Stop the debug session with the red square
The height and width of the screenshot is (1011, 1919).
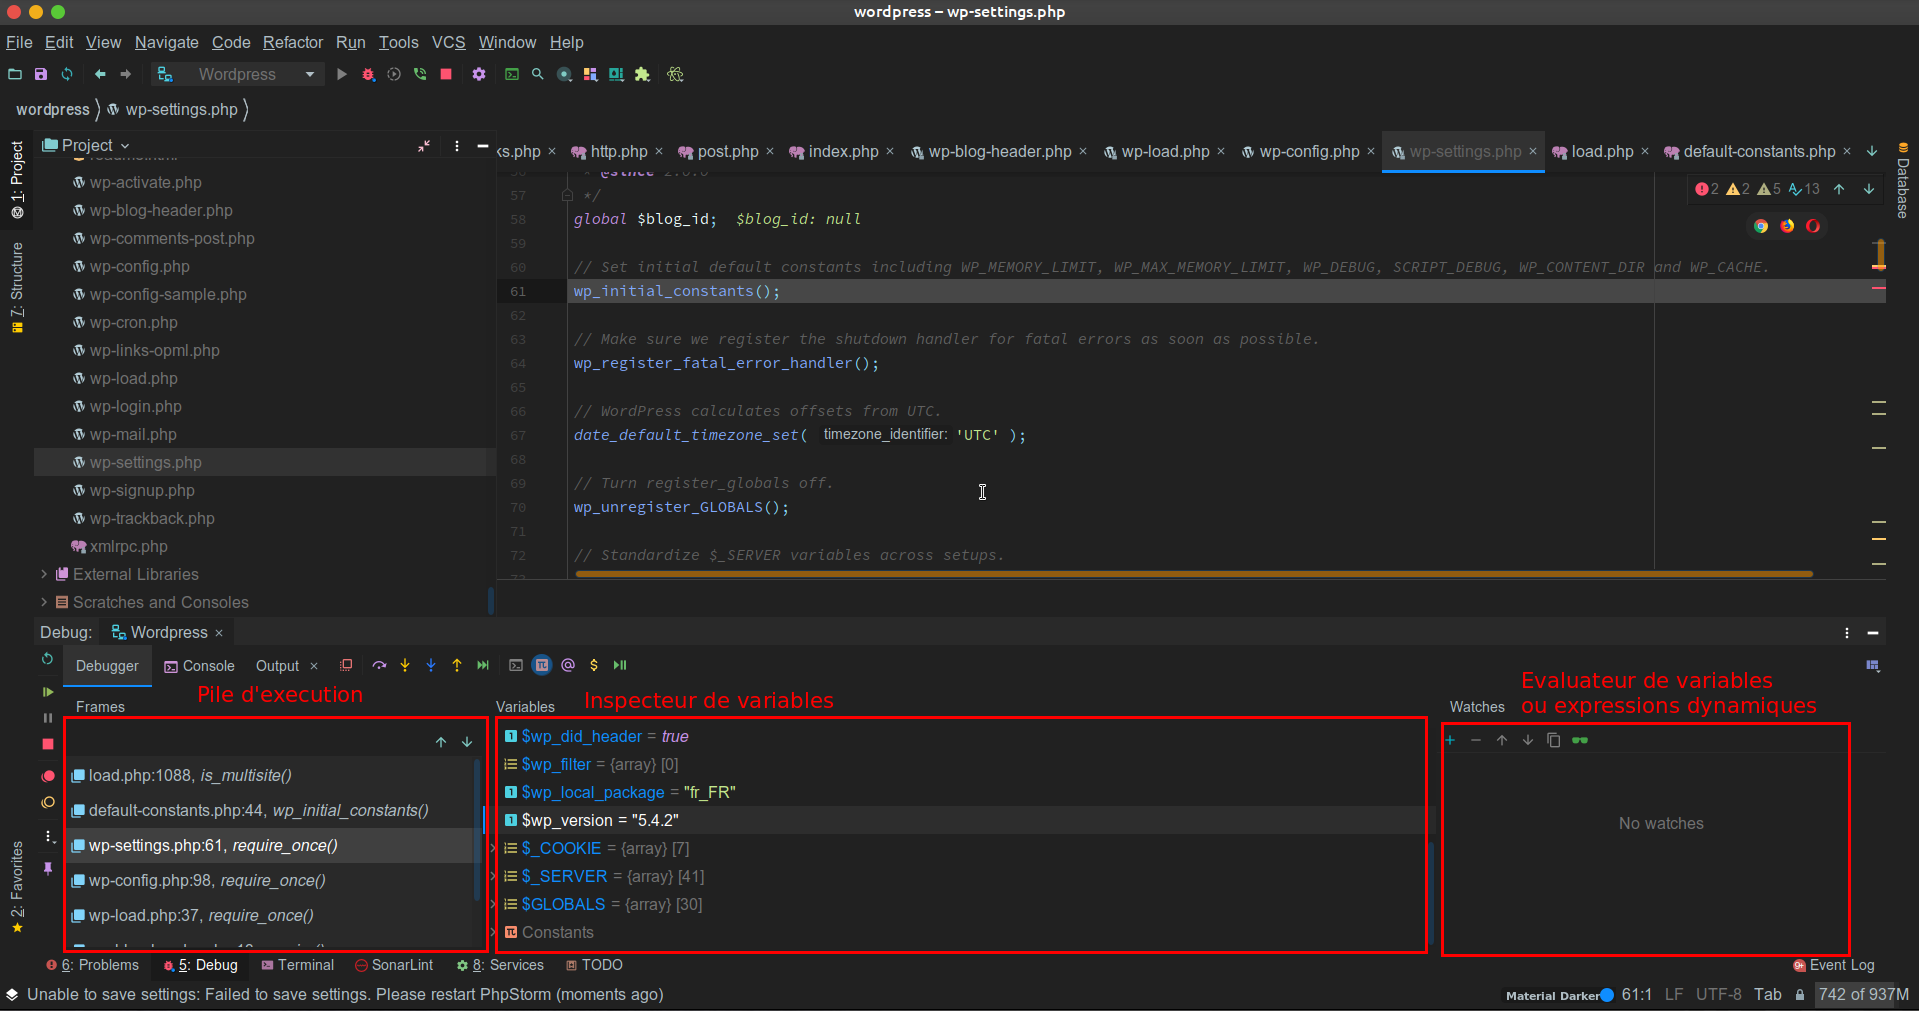click(47, 744)
